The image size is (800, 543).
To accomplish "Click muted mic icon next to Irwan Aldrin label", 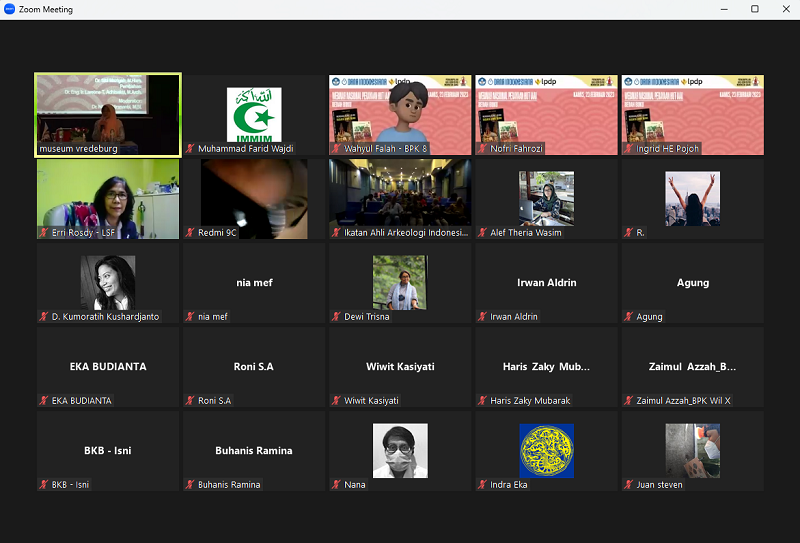I will pos(483,316).
